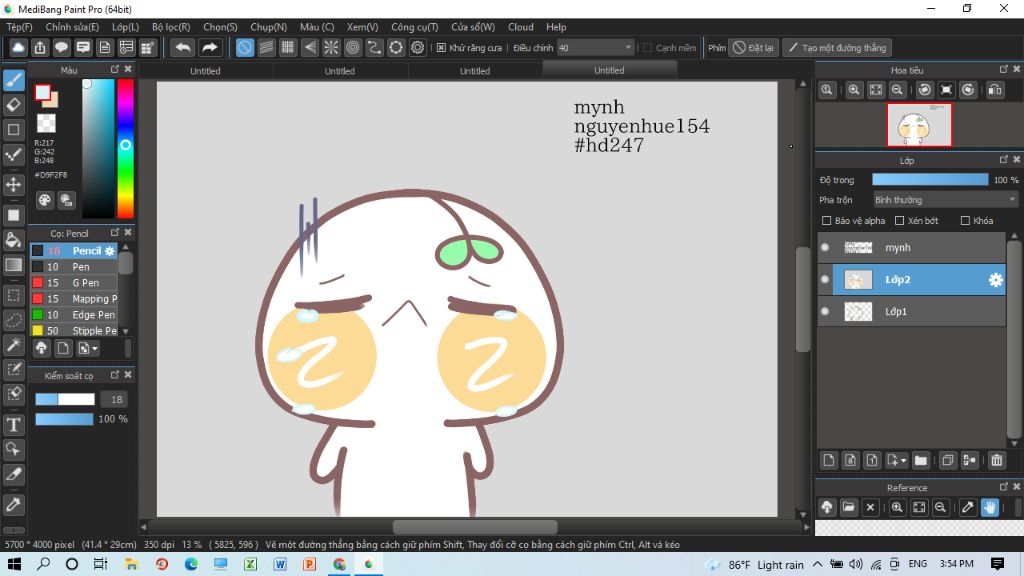1024x576 pixels.
Task: Float the Lớp layer panel
Action: [1004, 159]
